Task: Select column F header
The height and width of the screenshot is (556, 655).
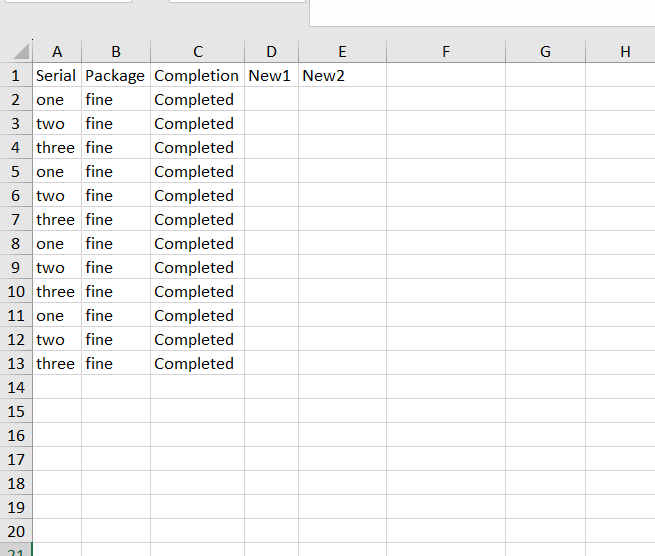Action: tap(445, 52)
